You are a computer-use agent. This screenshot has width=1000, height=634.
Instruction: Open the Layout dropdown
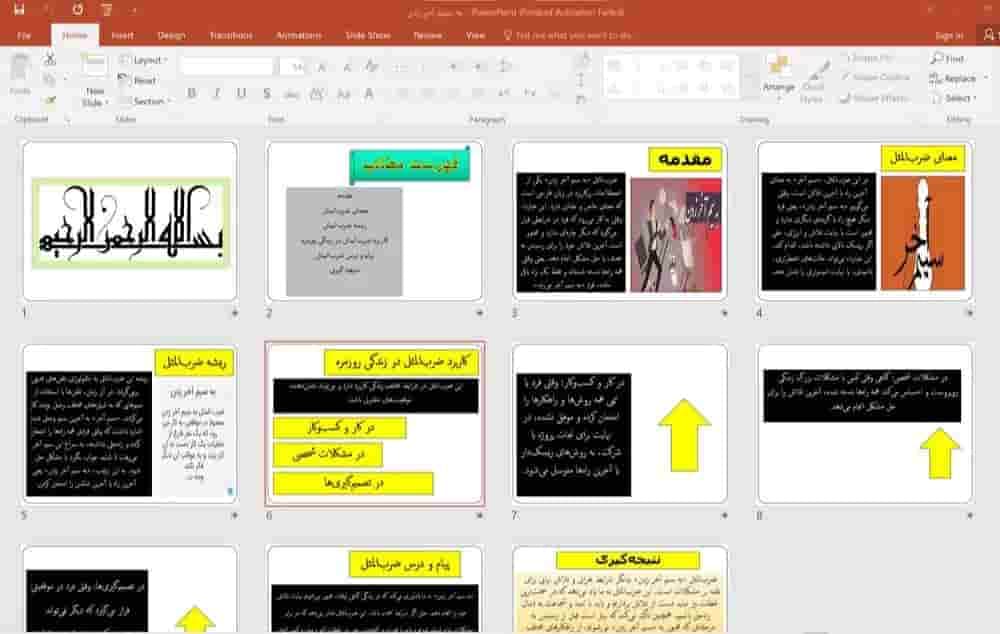143,60
